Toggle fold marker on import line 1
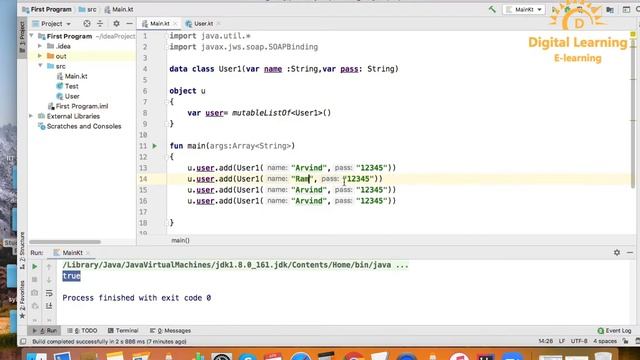 coord(166,36)
